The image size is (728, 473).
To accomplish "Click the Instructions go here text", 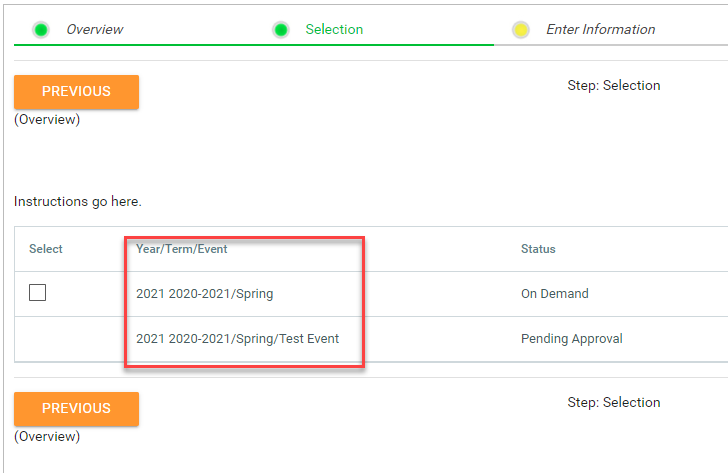I will [x=78, y=202].
